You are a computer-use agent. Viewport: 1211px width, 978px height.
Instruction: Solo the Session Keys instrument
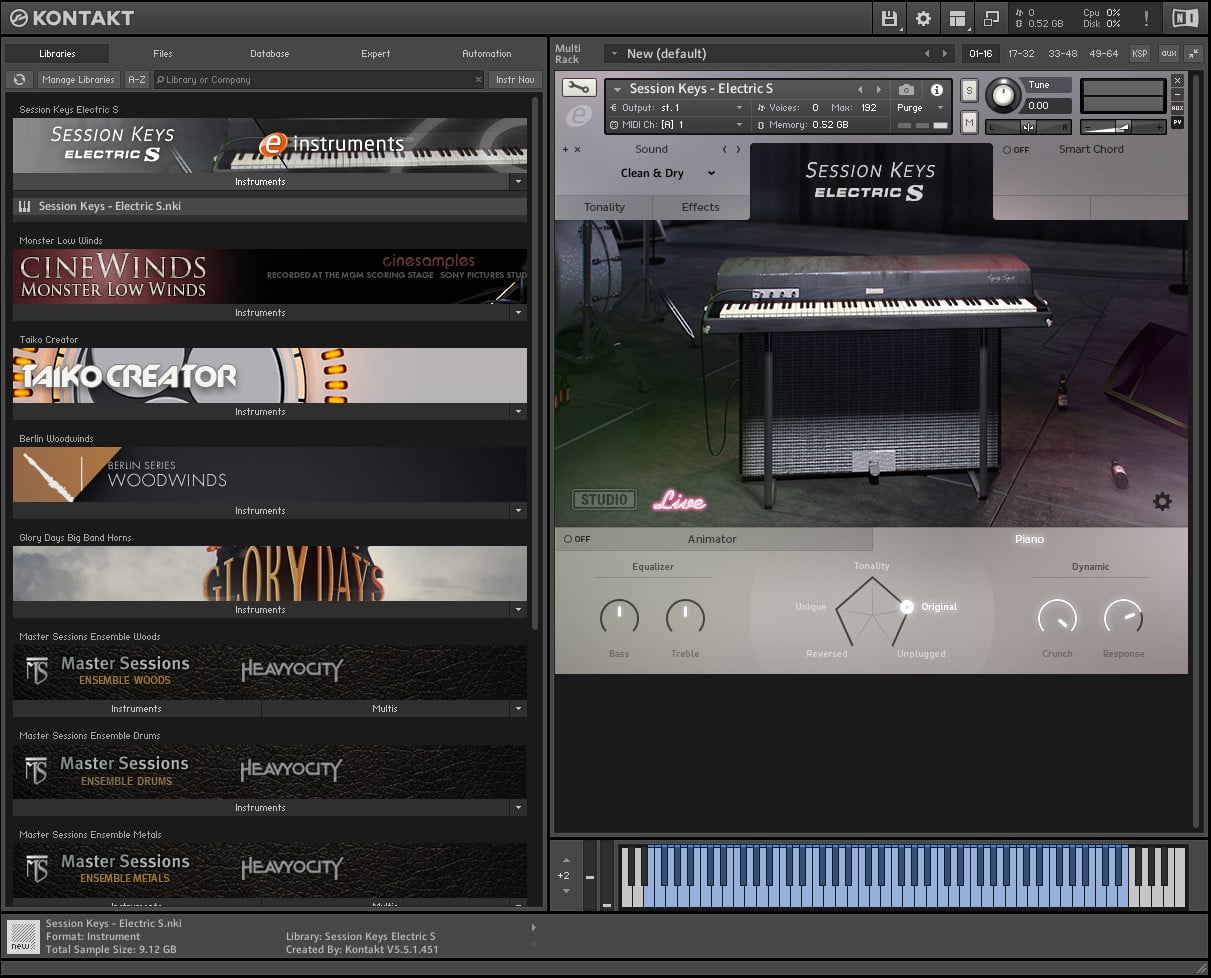(x=968, y=90)
